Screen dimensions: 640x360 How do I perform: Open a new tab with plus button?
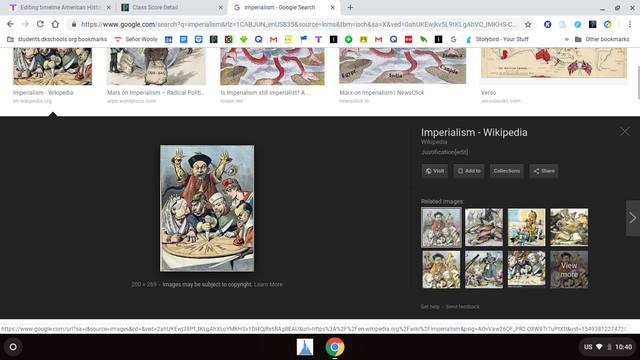[x=350, y=7]
